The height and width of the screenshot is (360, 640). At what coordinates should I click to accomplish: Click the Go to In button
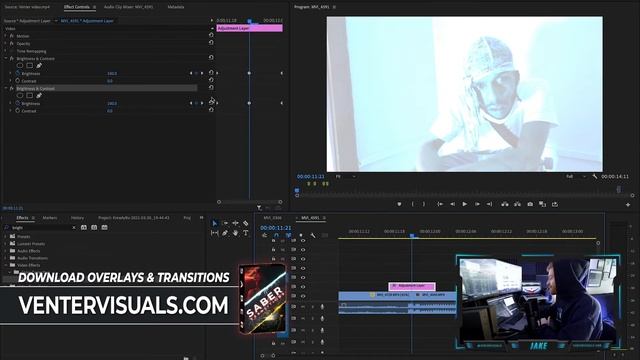440,204
